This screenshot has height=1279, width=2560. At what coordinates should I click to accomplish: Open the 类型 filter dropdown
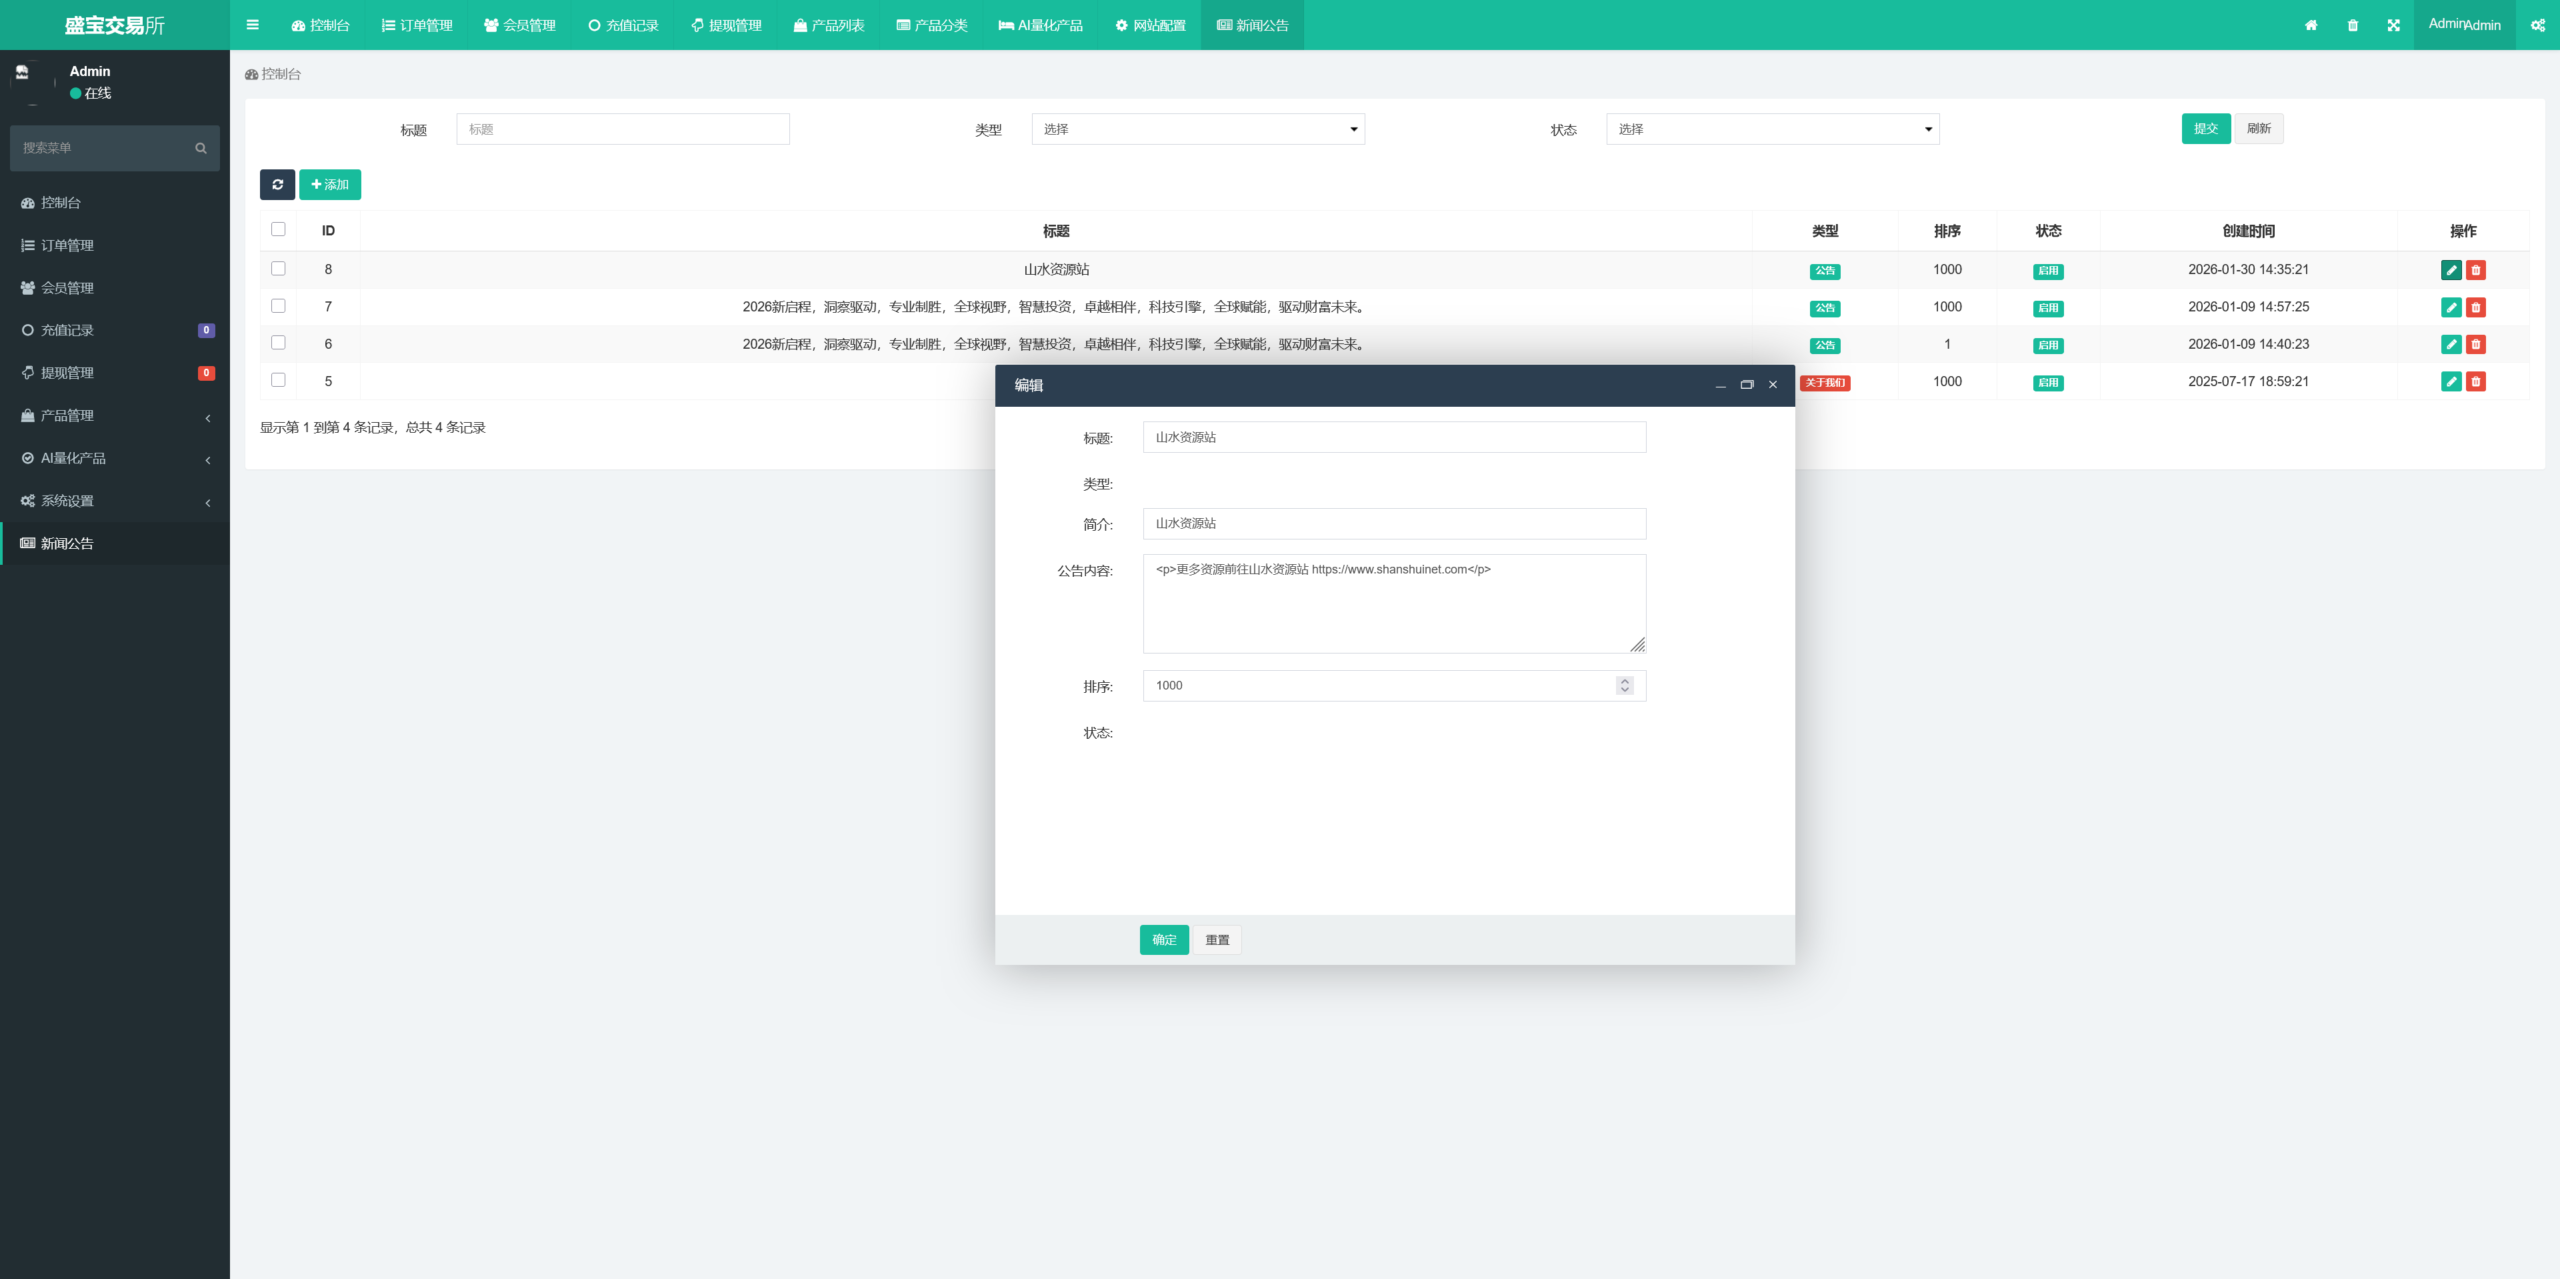point(1198,129)
